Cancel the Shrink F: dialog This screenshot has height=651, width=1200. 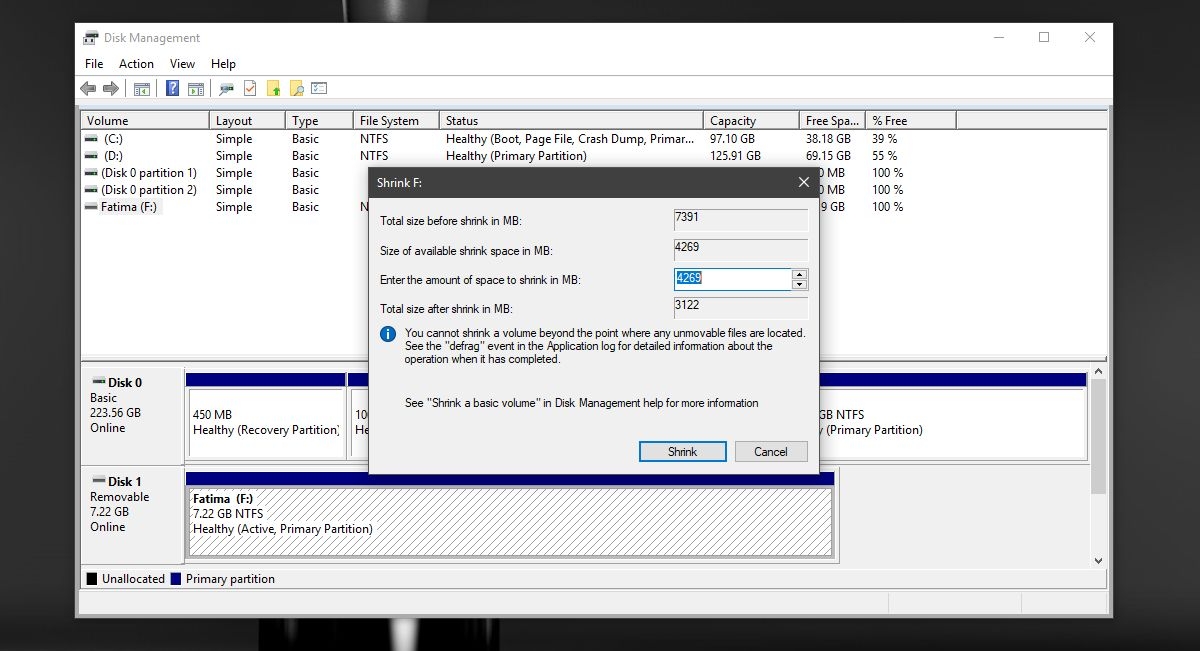(770, 452)
